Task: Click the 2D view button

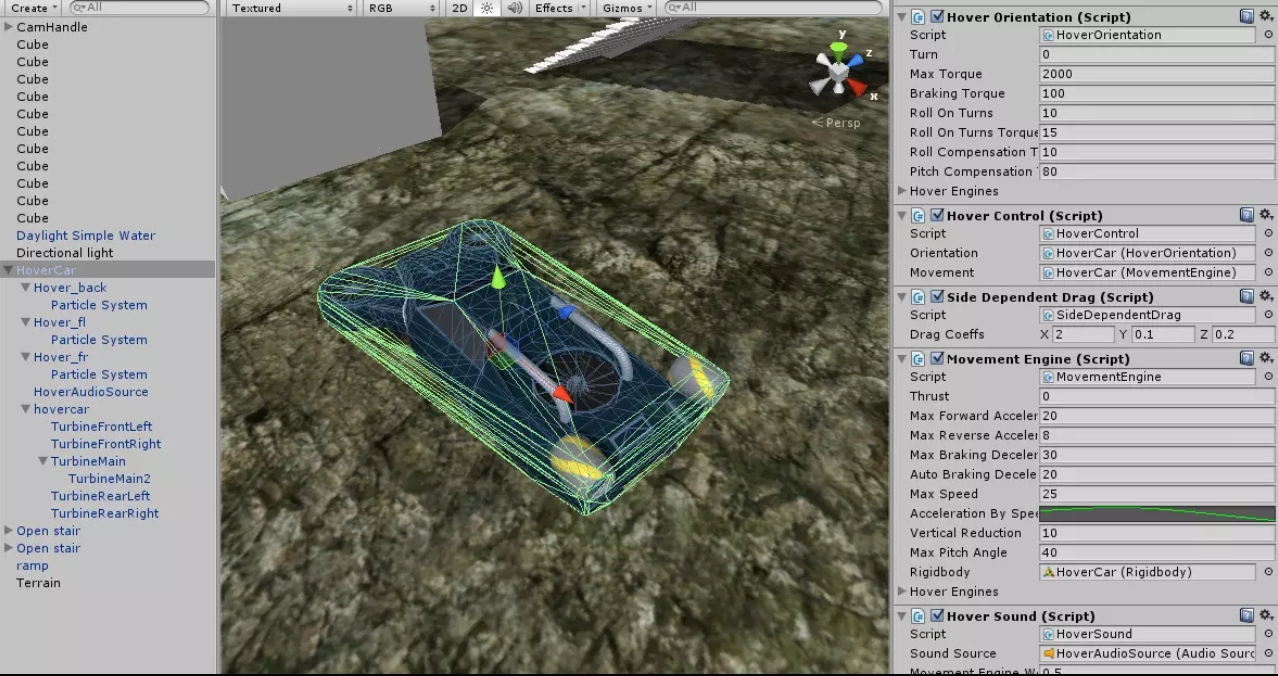Action: click(x=459, y=8)
